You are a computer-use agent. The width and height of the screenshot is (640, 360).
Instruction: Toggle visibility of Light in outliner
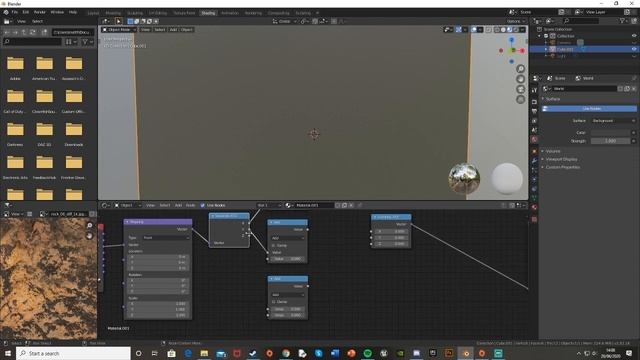pyautogui.click(x=634, y=56)
